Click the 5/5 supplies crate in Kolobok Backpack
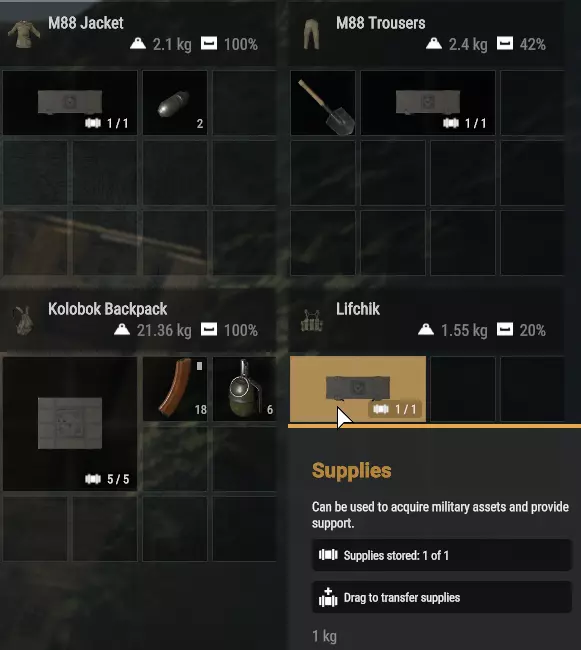 (x=70, y=424)
